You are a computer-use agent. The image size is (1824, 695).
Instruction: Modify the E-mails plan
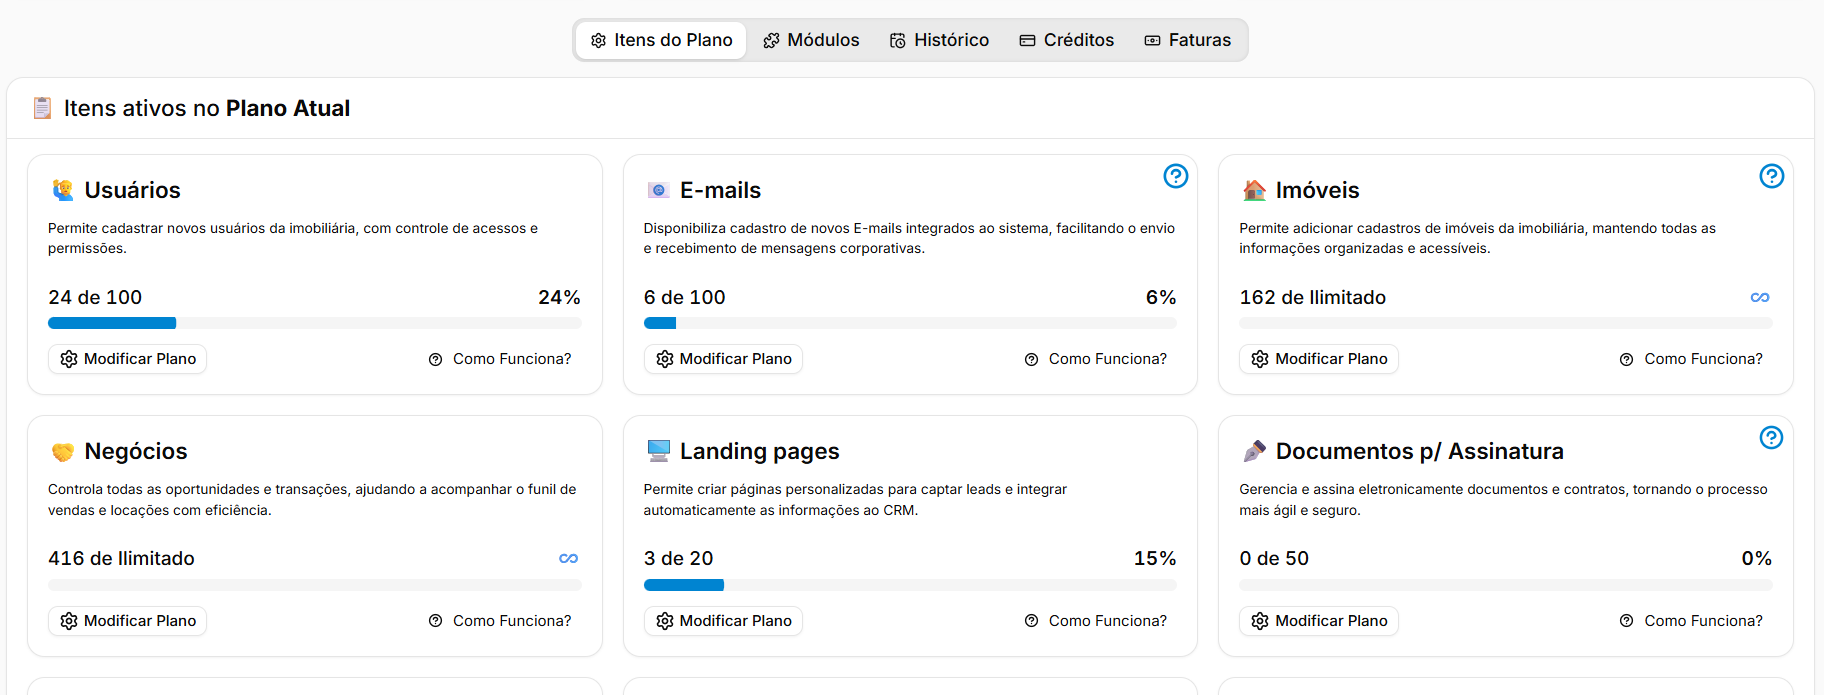click(723, 359)
